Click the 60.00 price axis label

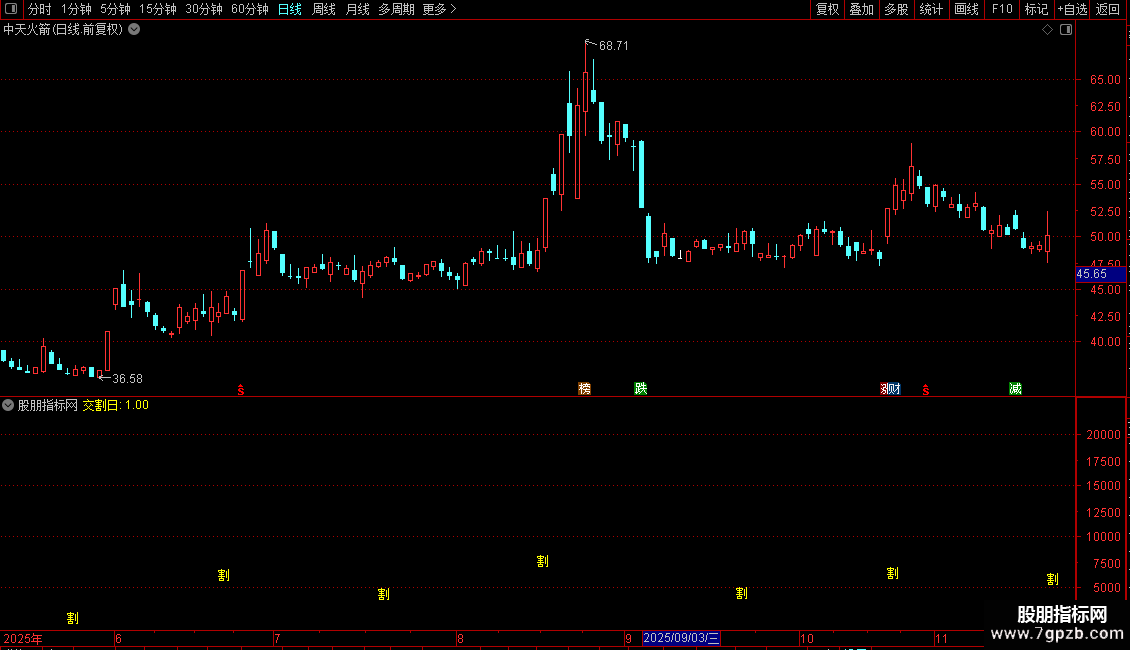coord(1105,132)
